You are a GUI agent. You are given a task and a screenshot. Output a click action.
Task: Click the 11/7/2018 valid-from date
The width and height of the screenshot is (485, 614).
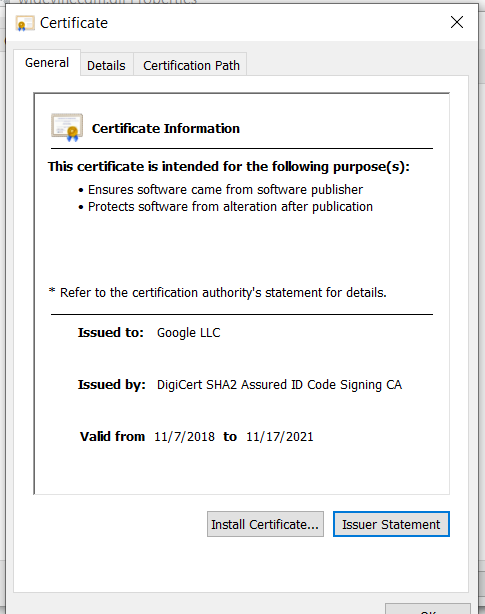(184, 437)
